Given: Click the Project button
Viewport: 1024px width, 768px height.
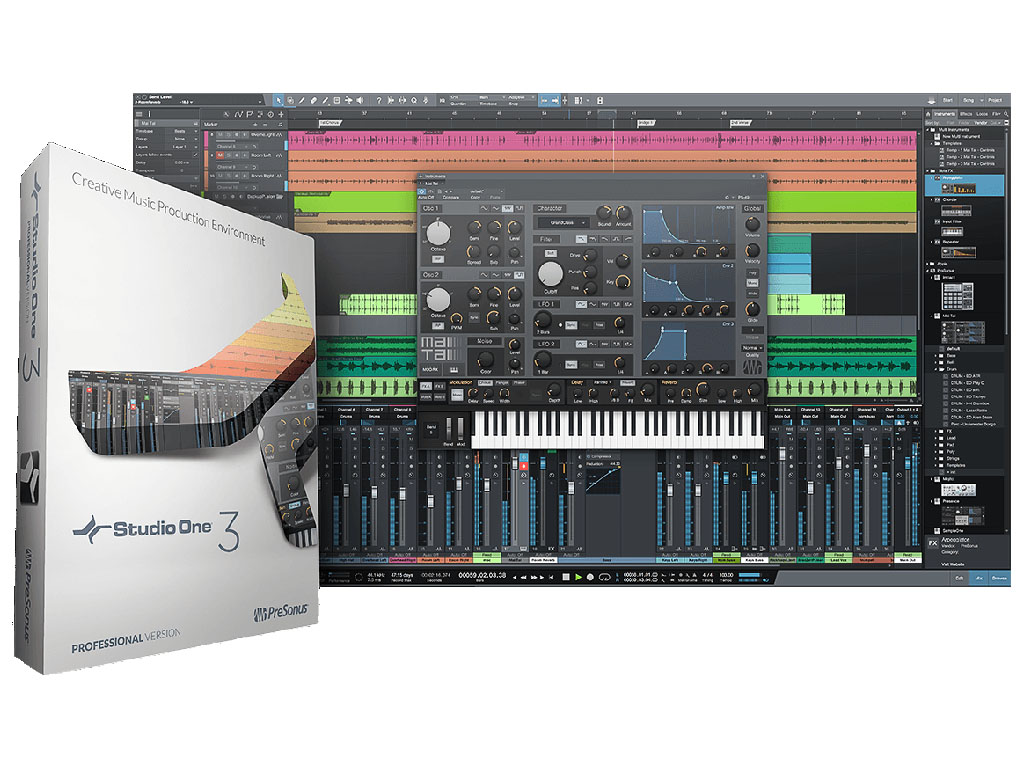Looking at the screenshot, I should click(x=995, y=101).
